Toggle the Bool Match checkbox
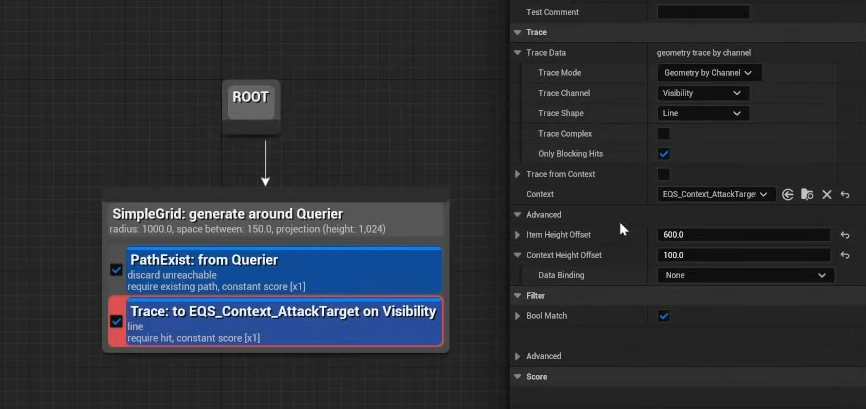This screenshot has height=409, width=866. point(663,316)
